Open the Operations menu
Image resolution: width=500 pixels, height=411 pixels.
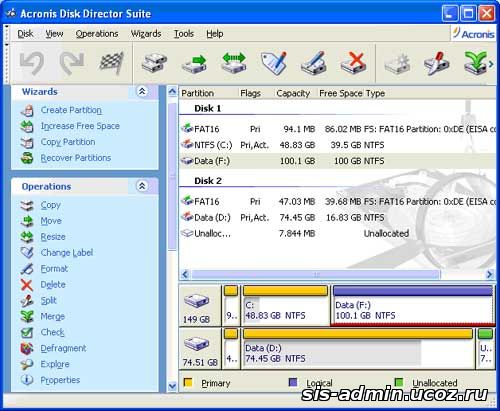pos(97,34)
